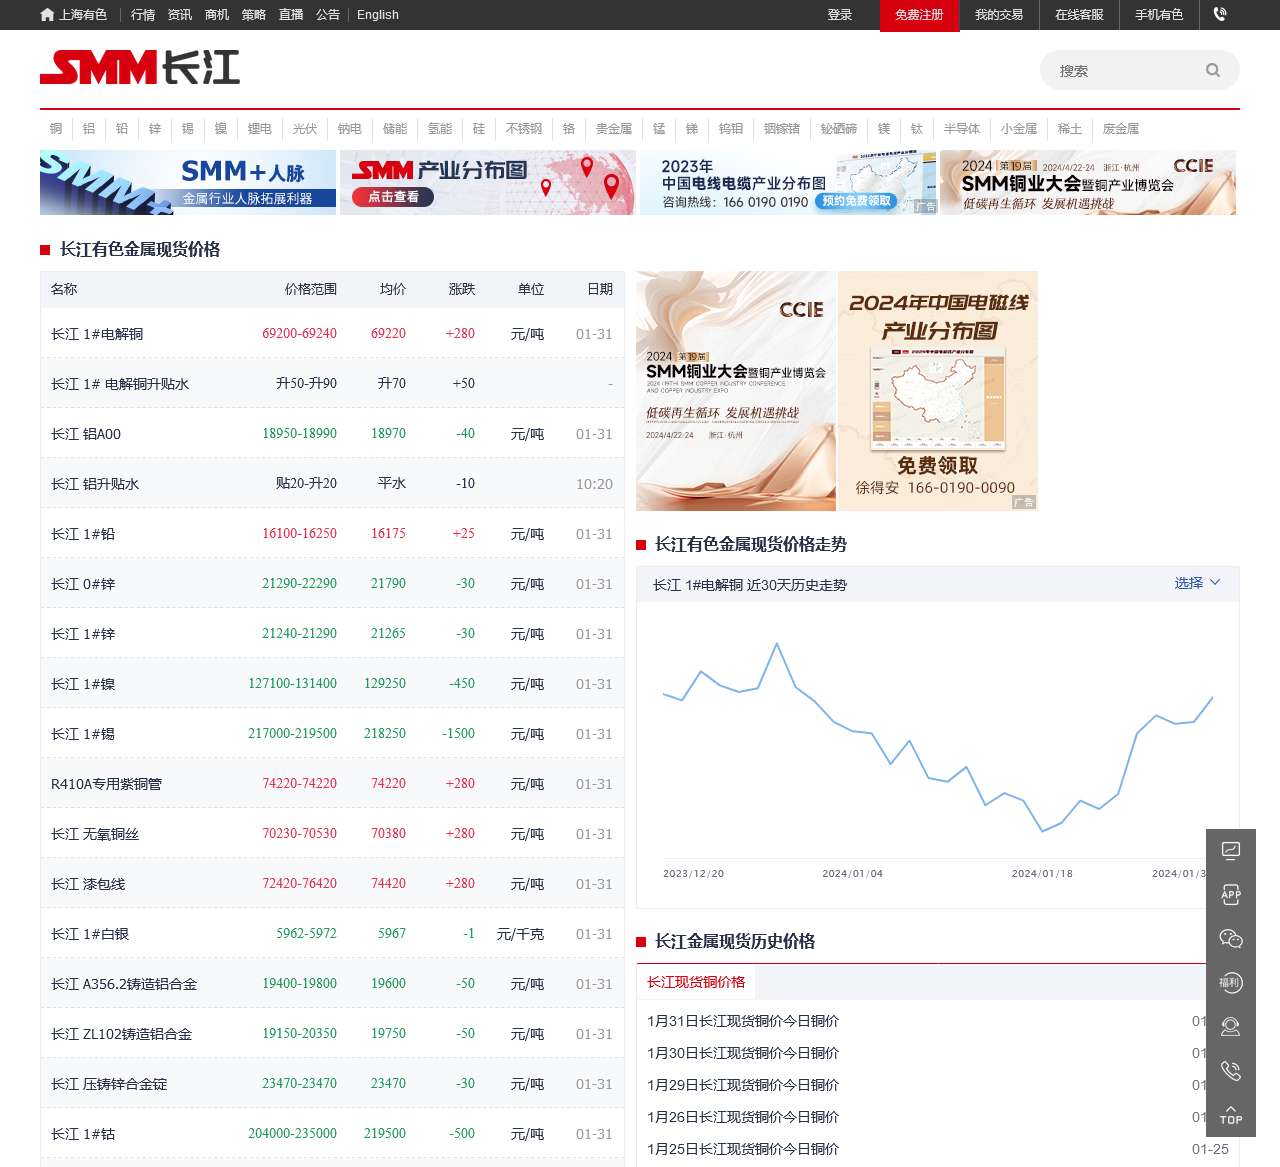This screenshot has height=1167, width=1280.
Task: Click the APP download icon in sidebar
Action: 1231,895
